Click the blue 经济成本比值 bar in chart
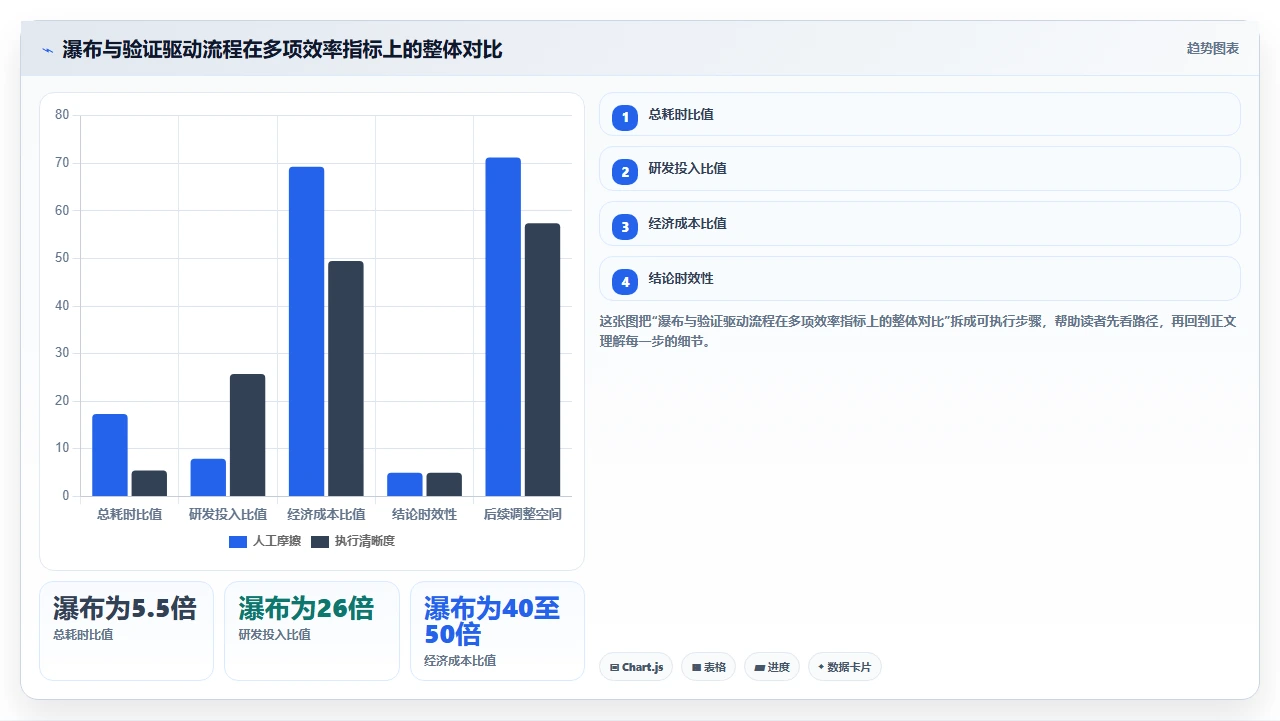The image size is (1280, 721). tap(307, 331)
